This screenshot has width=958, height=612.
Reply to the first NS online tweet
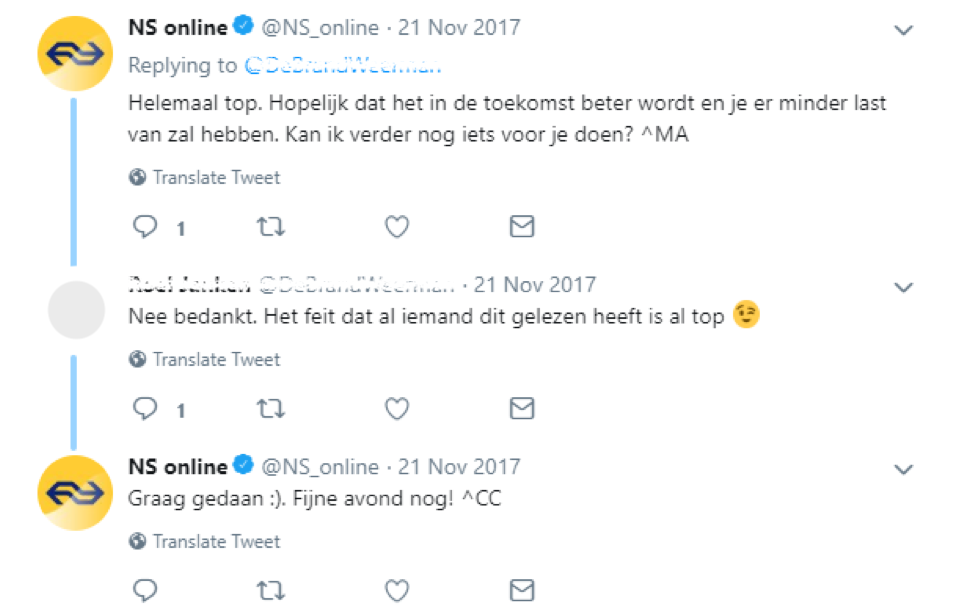pyautogui.click(x=146, y=227)
